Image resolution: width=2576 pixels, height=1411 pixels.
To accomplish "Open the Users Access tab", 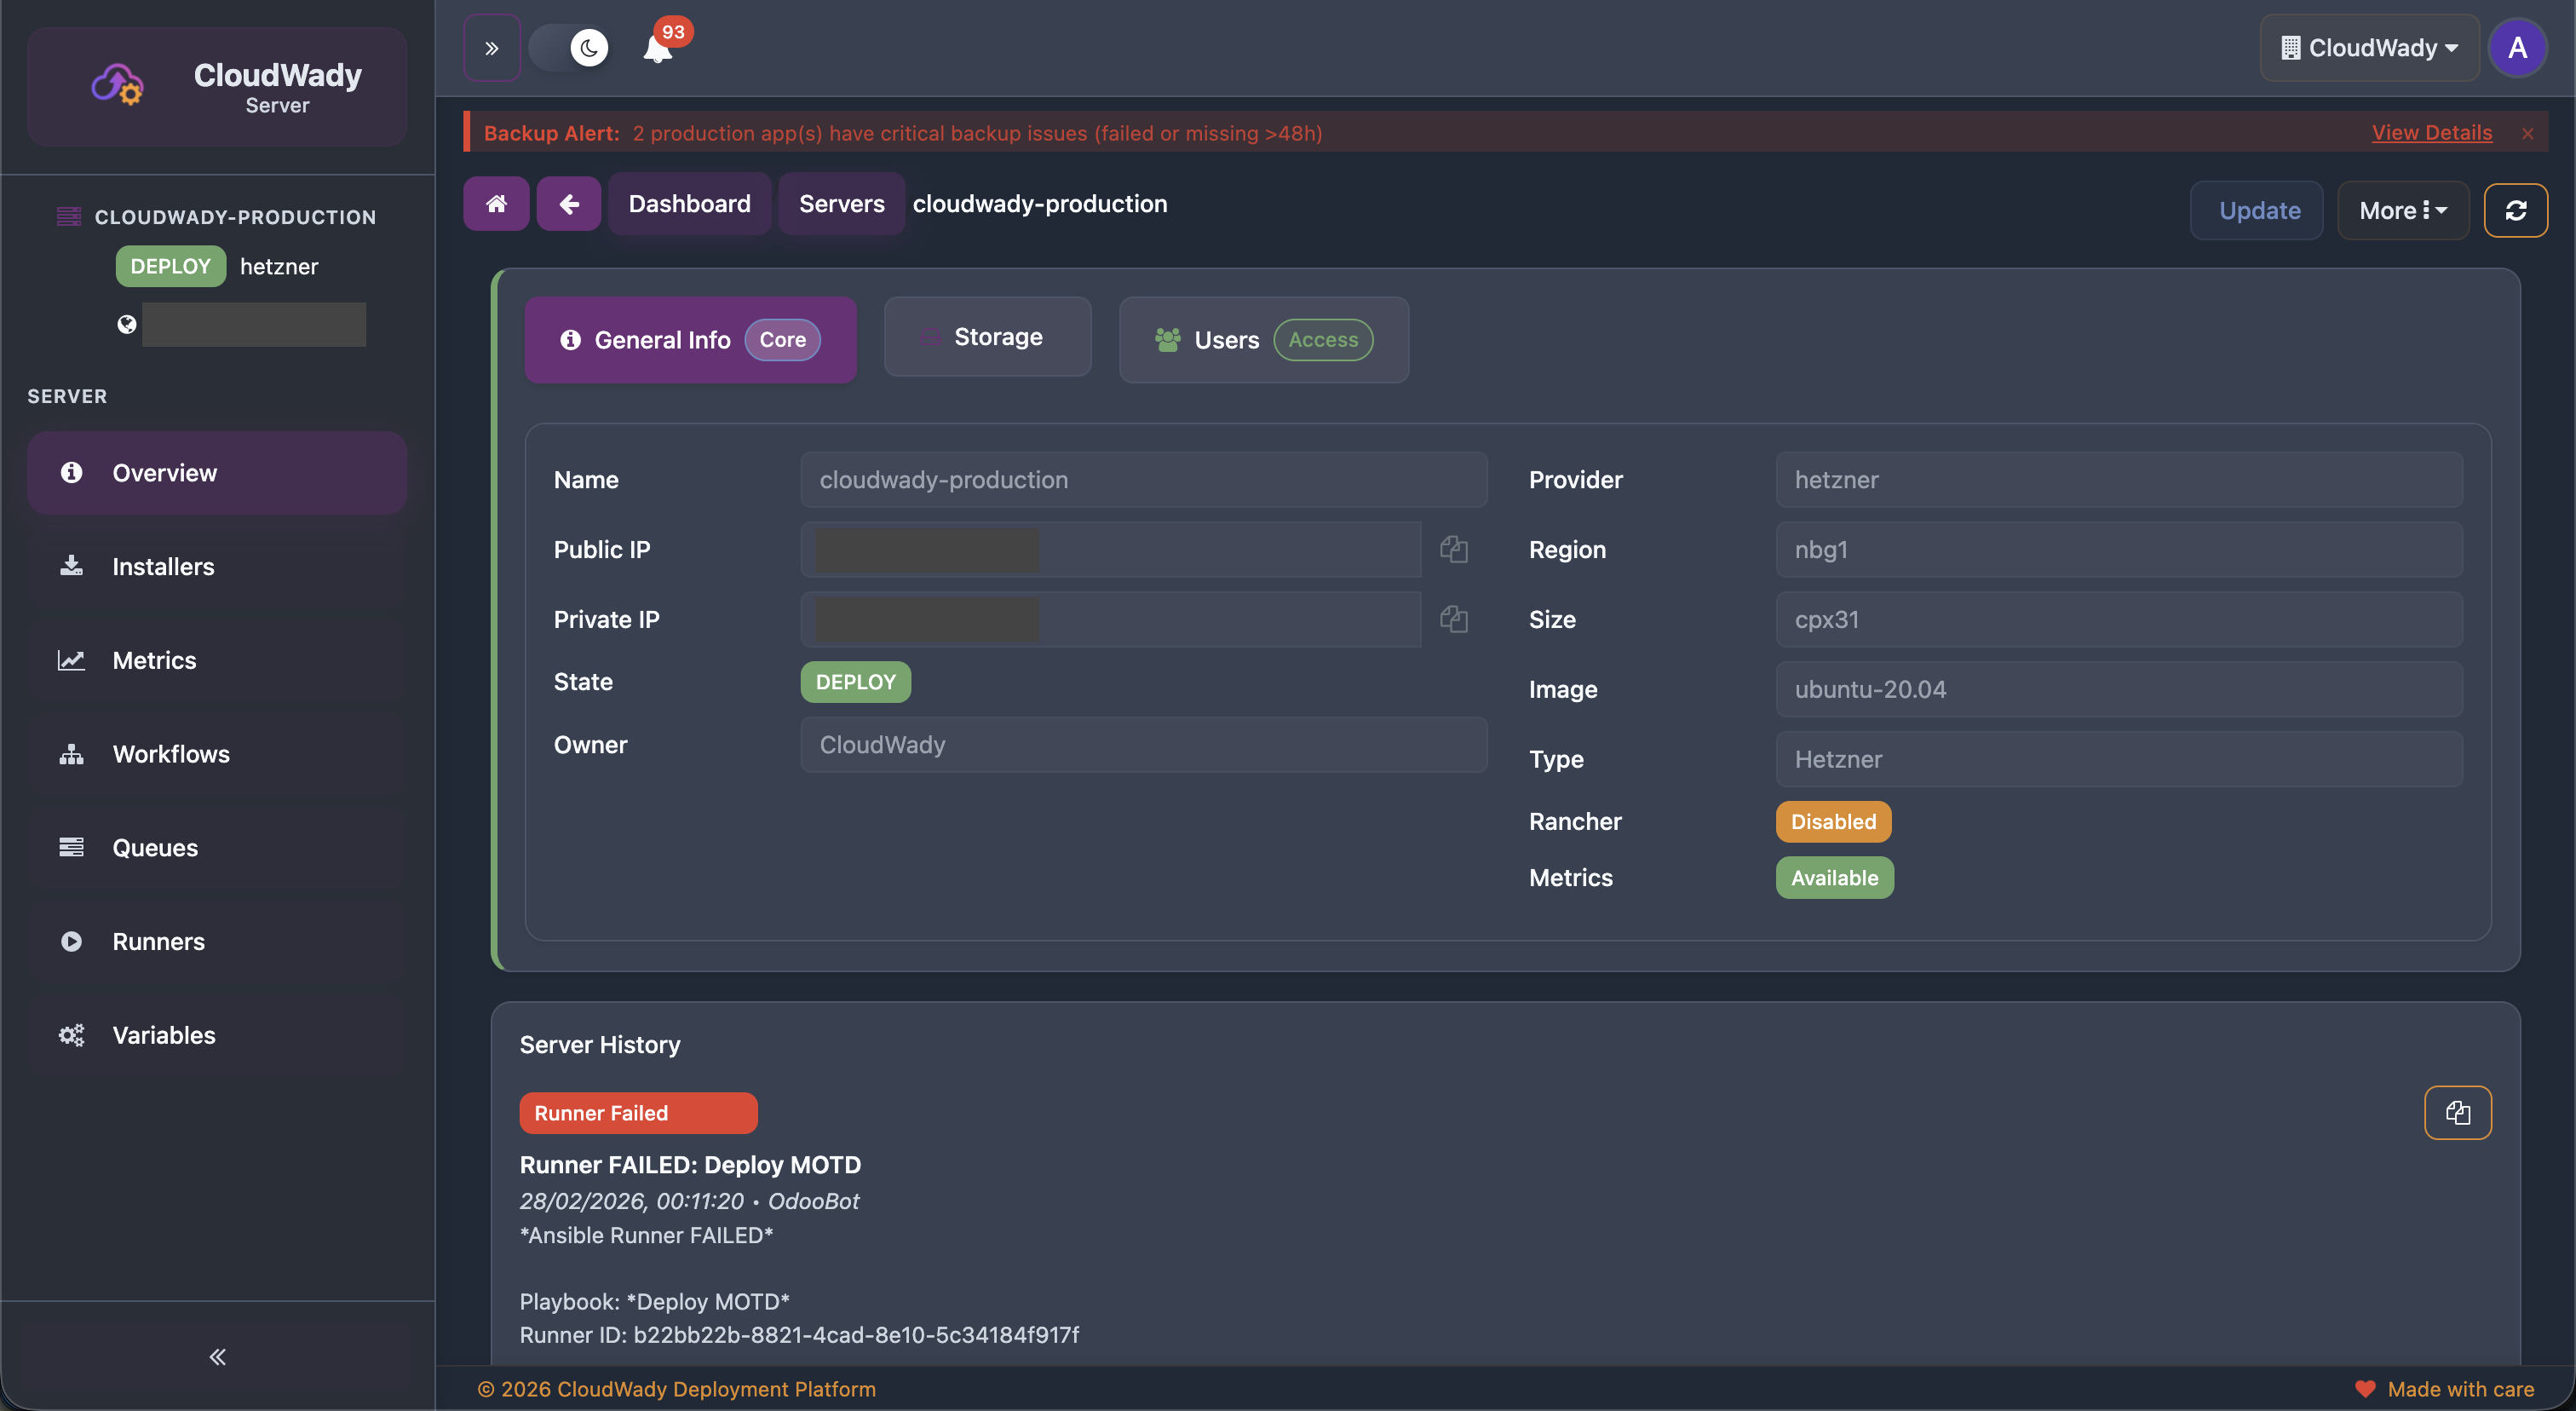I will [1263, 340].
